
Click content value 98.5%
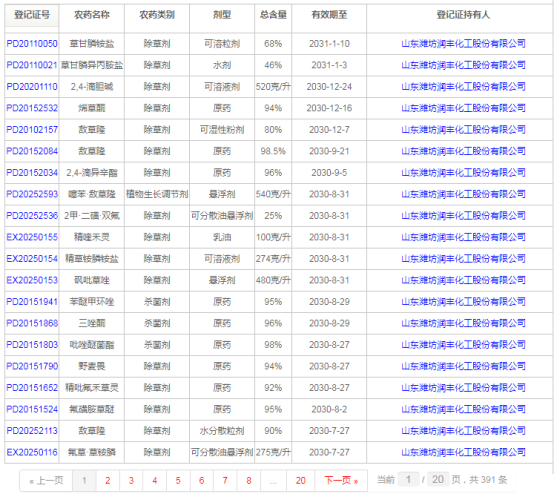click(273, 152)
